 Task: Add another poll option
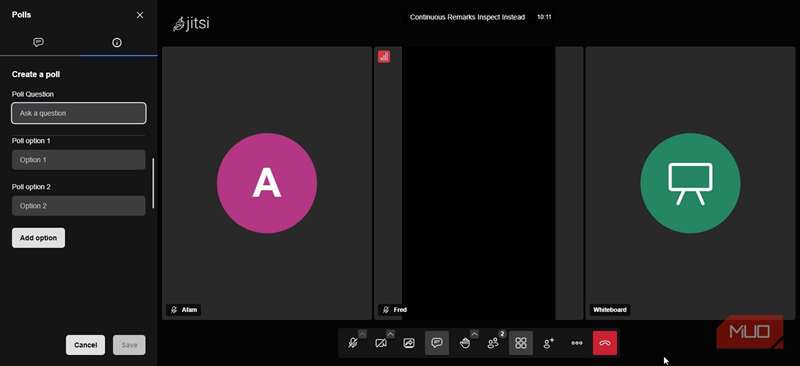[38, 238]
